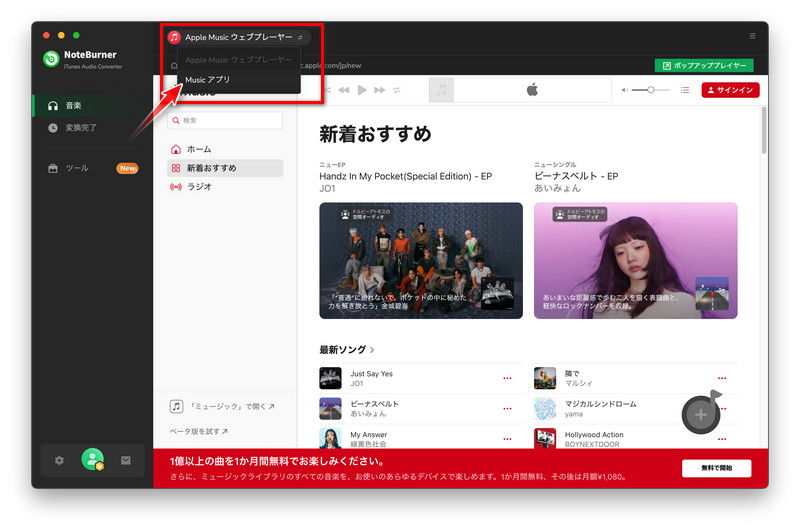Screen dimensions: 800x530
Task: Expand the 最新ソング section chevron
Action: point(372,350)
